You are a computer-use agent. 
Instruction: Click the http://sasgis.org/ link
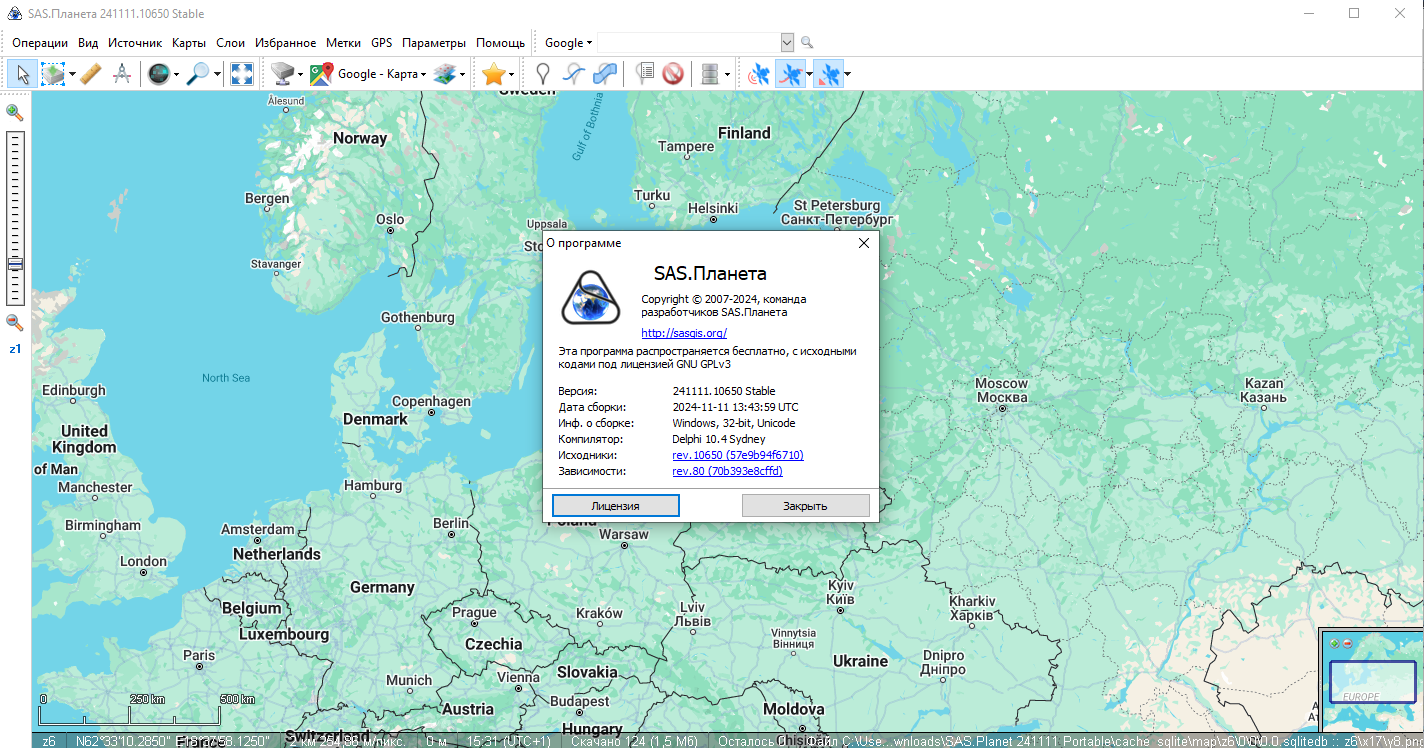[x=684, y=333]
